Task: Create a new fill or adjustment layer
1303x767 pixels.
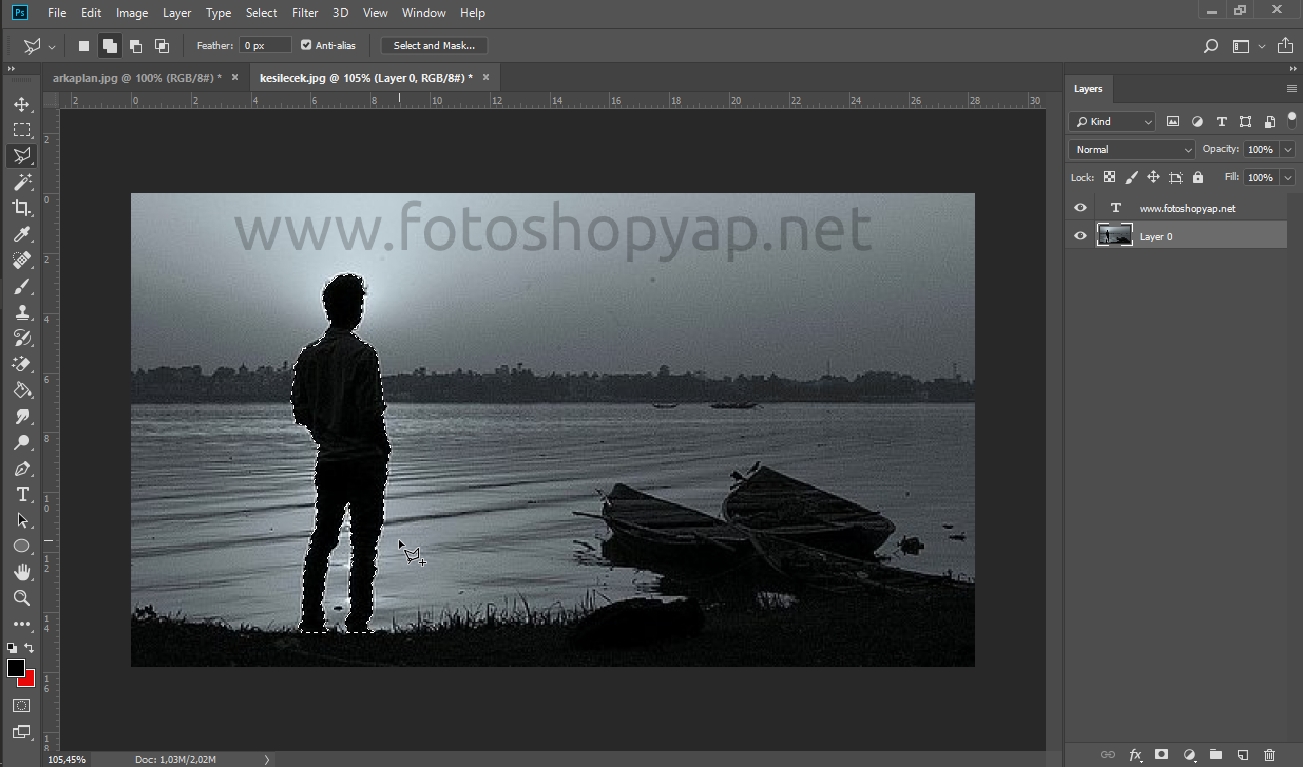Action: pos(1189,755)
